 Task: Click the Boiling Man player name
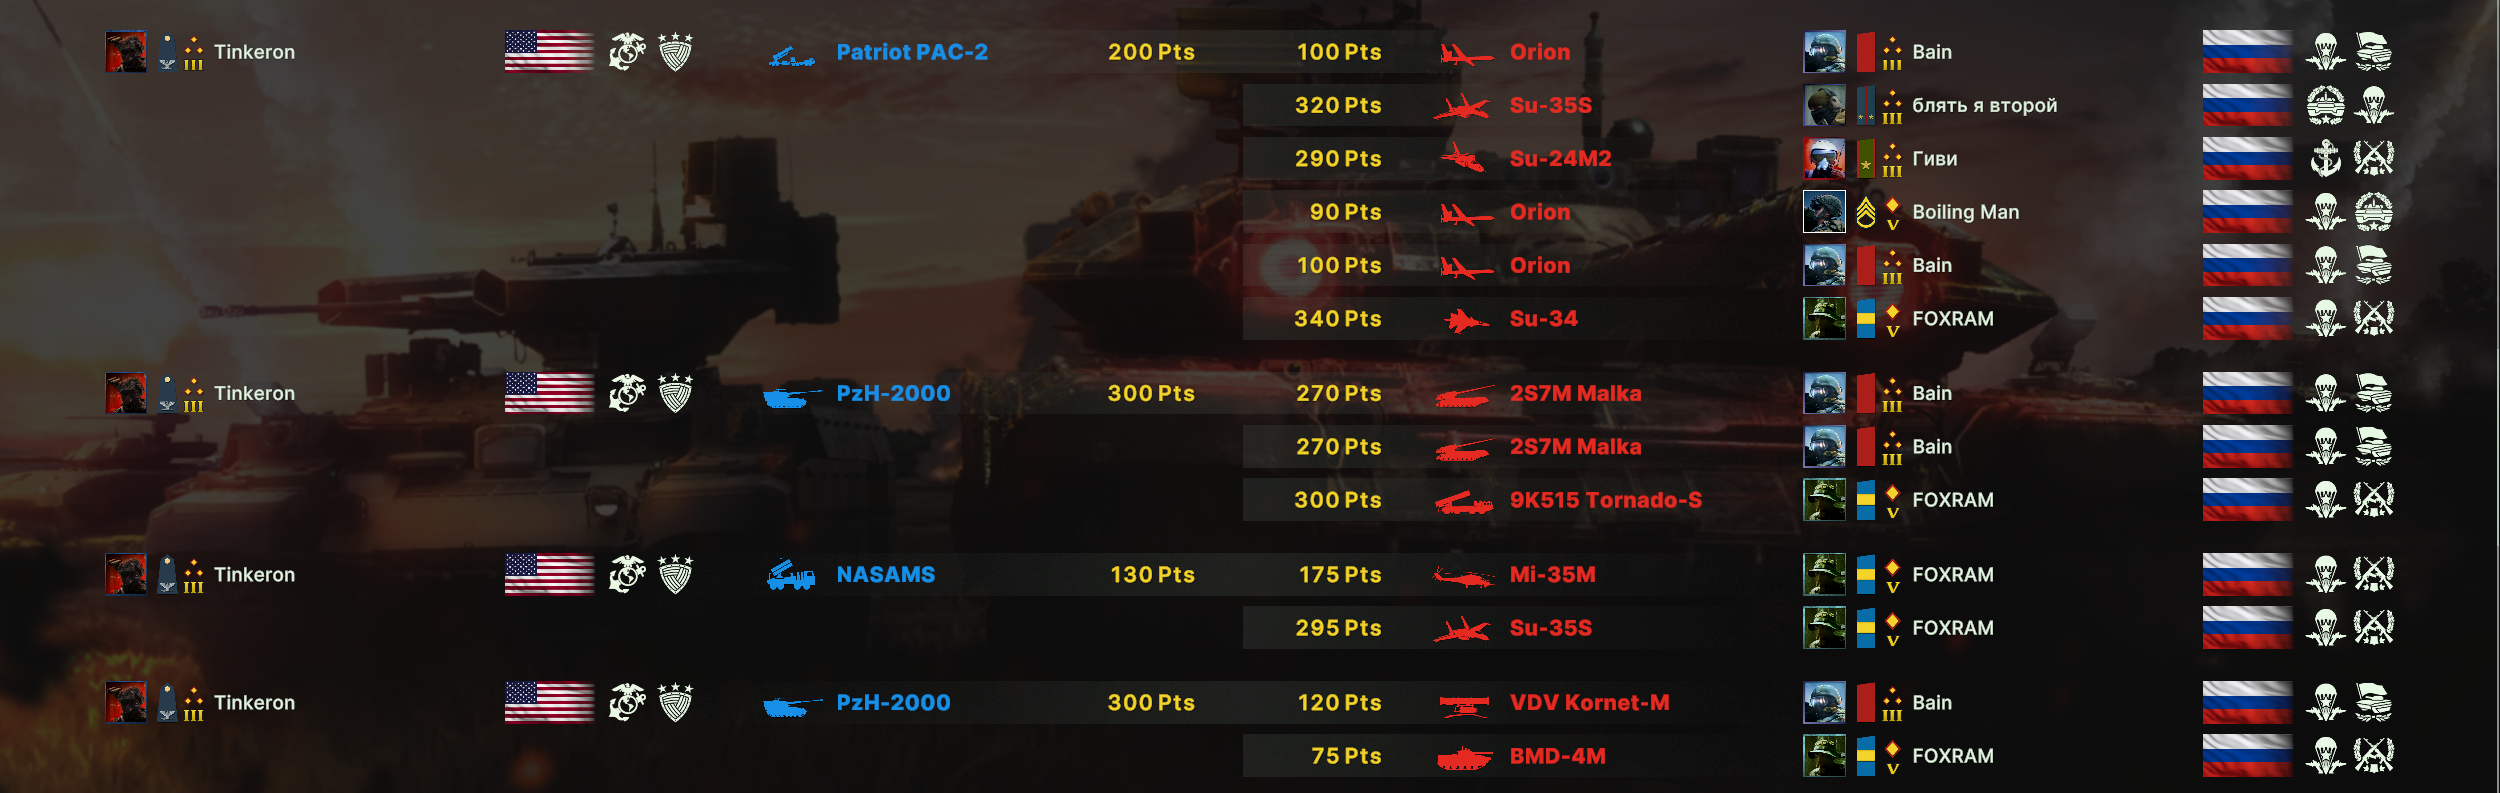click(x=1965, y=212)
